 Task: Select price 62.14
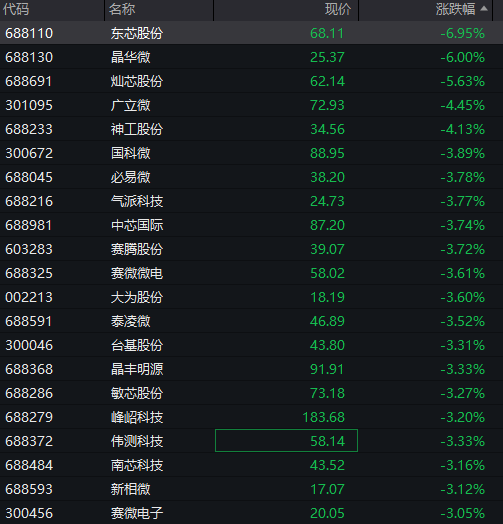pyautogui.click(x=327, y=82)
